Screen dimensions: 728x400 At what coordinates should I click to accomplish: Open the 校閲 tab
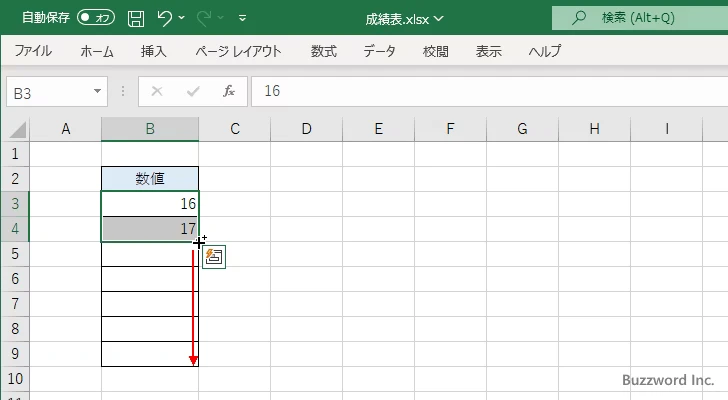[x=436, y=51]
